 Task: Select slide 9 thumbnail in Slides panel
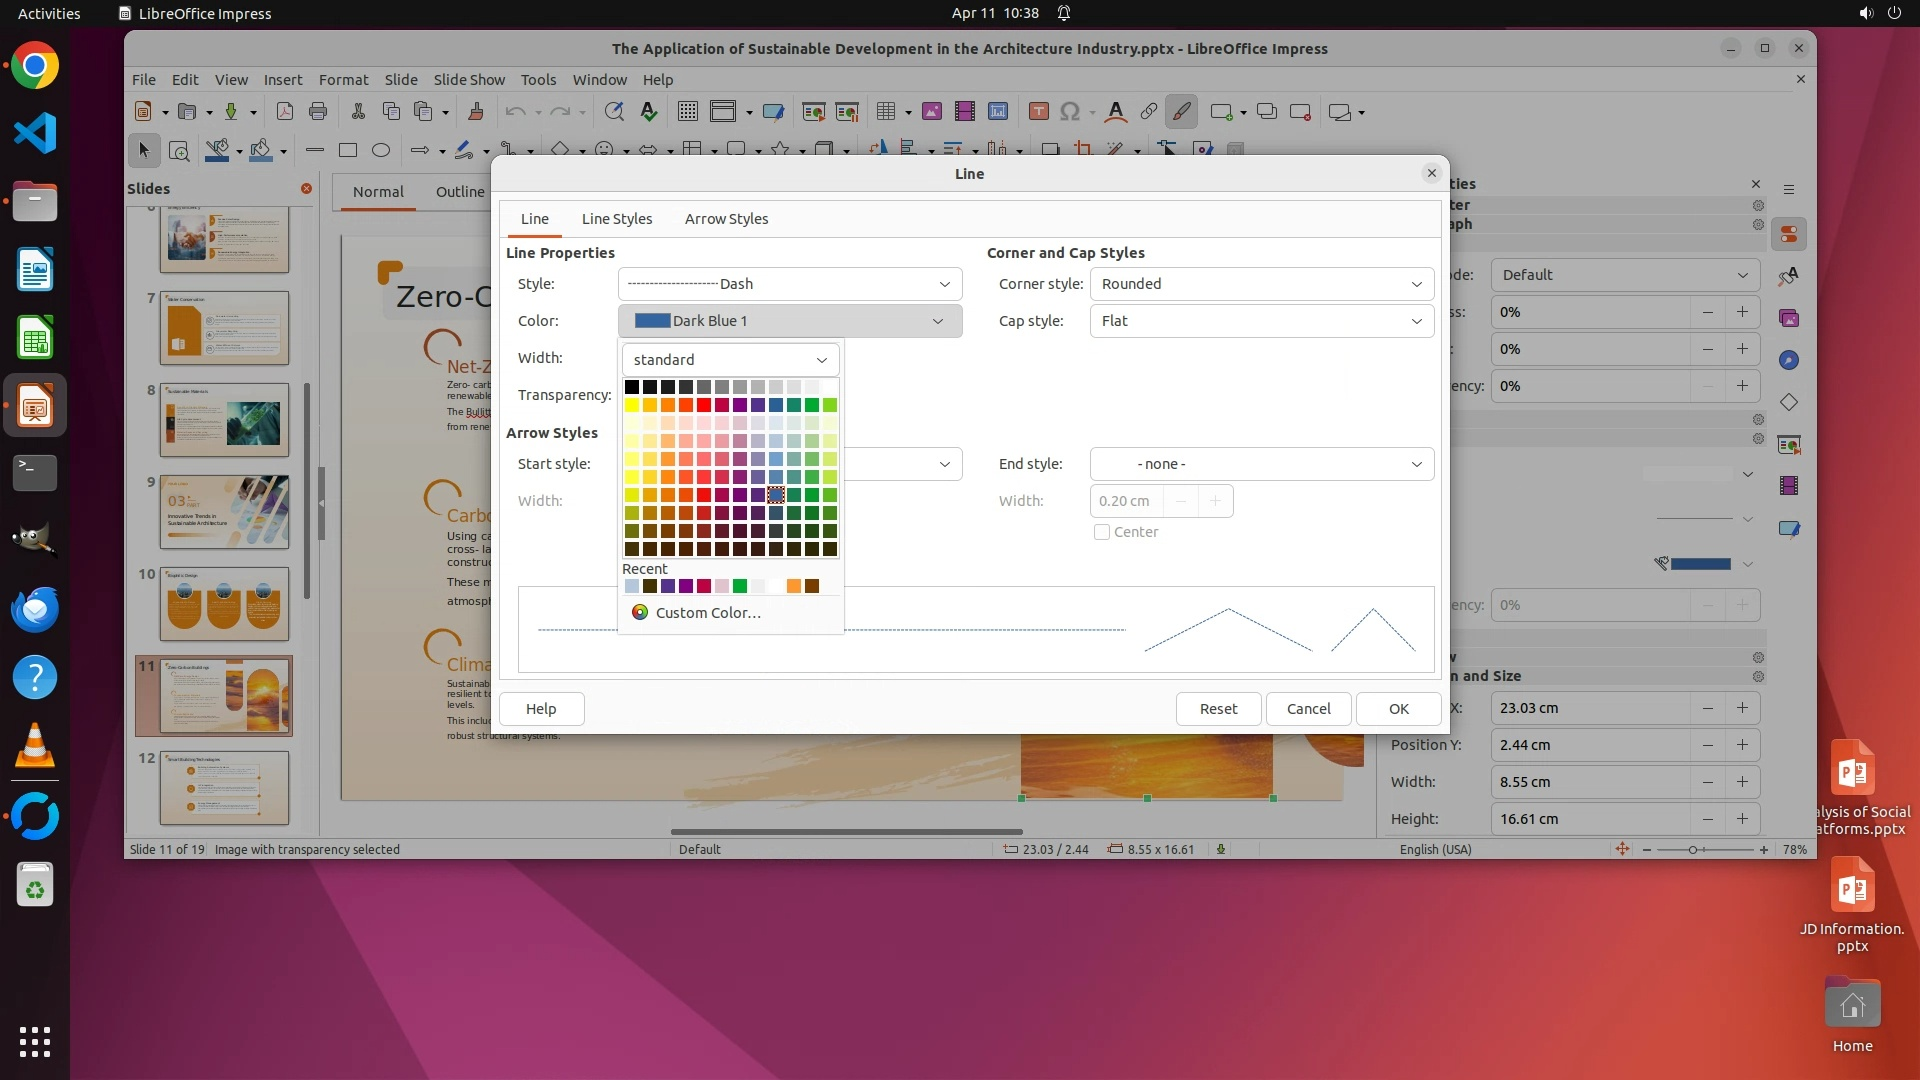pyautogui.click(x=224, y=512)
